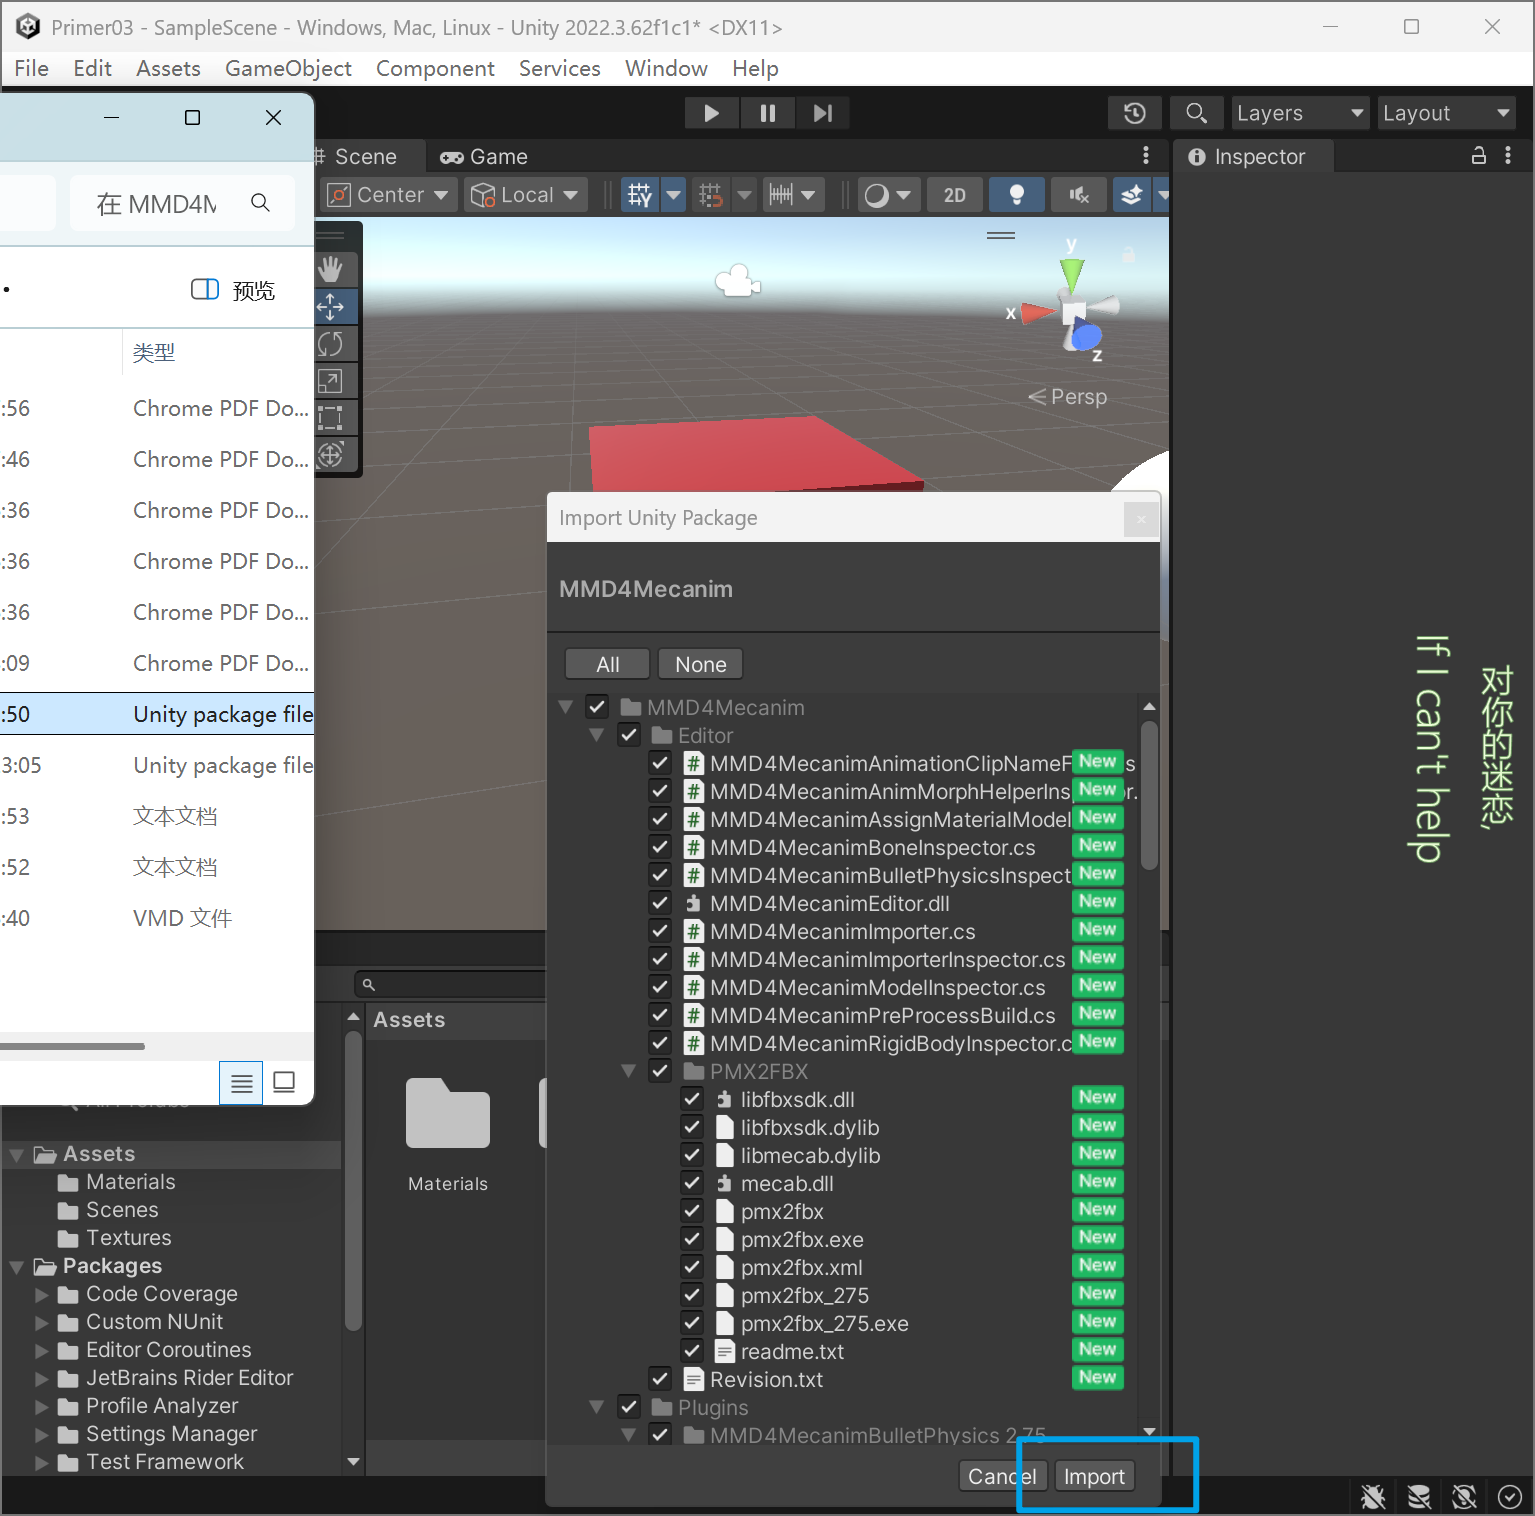Viewport: 1535px width, 1516px height.
Task: Click Cancel in the package dialog
Action: (x=1002, y=1476)
